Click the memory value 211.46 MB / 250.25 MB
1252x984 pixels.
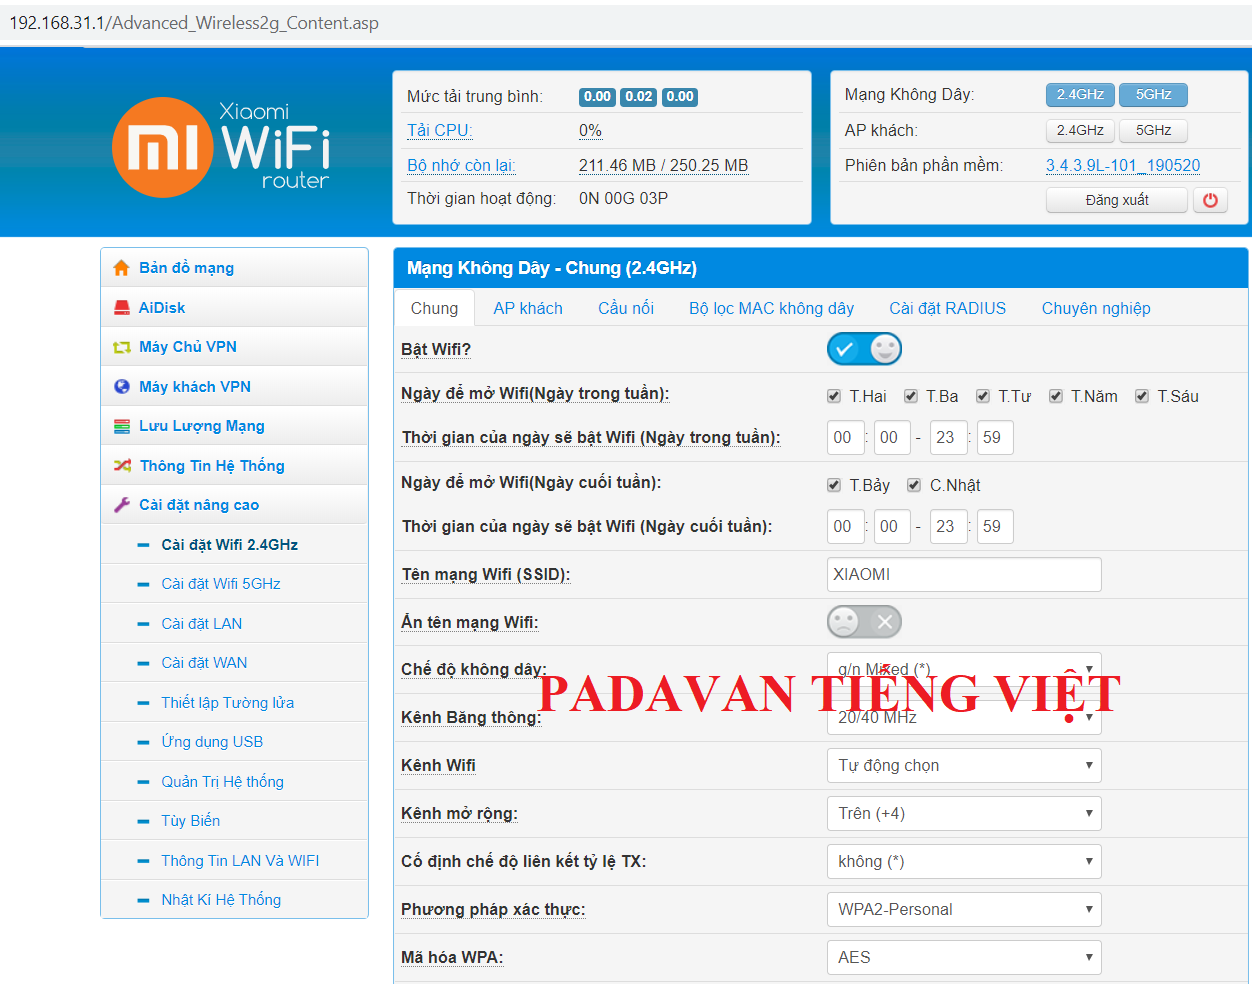pyautogui.click(x=663, y=166)
